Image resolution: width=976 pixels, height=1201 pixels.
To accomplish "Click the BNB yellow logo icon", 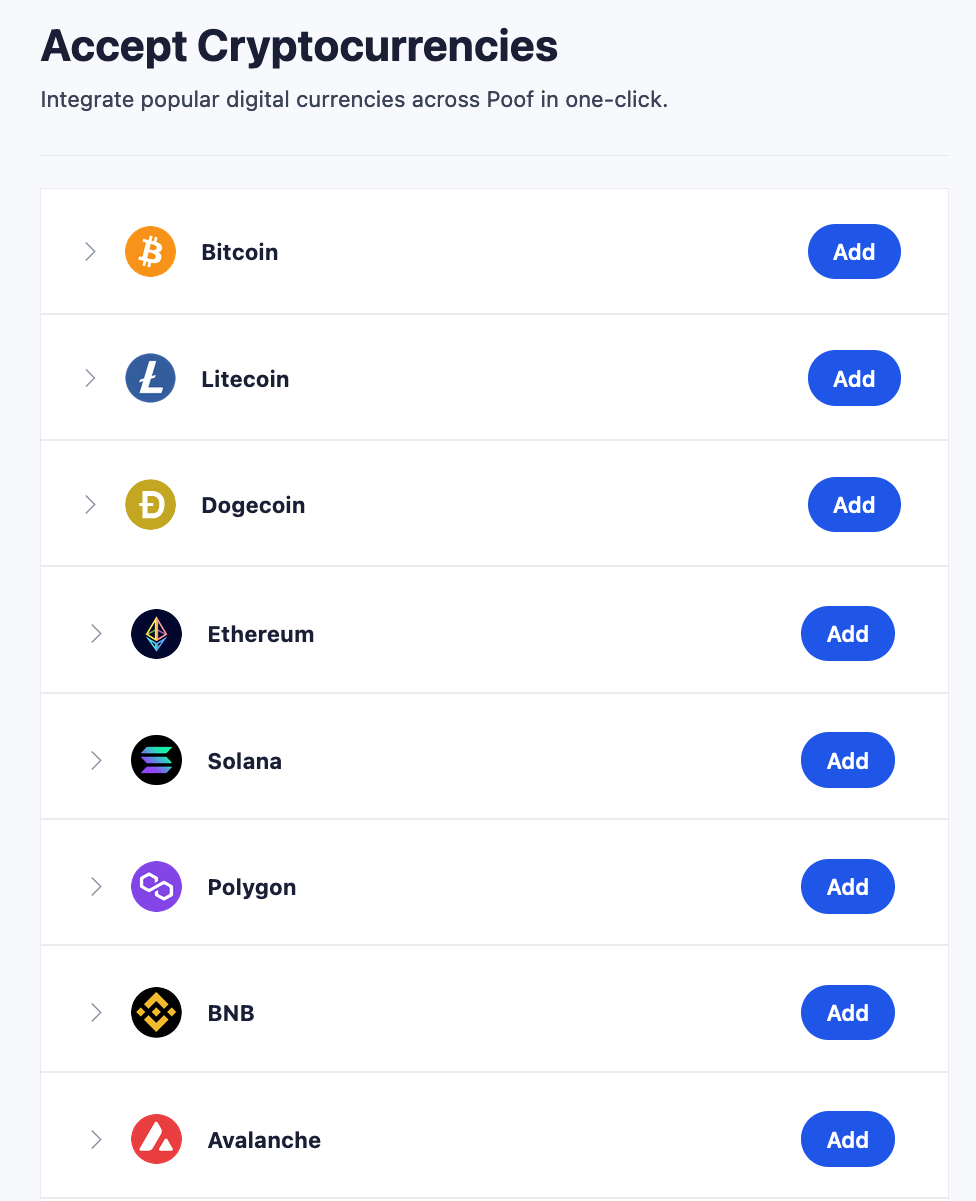I will [156, 1013].
